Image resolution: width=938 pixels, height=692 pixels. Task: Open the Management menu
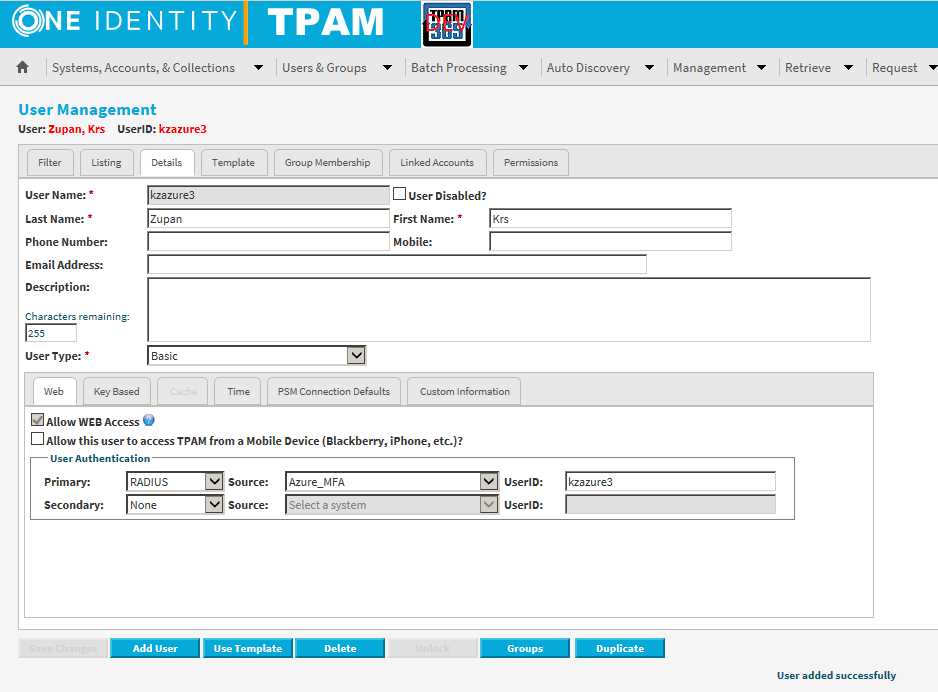click(720, 68)
